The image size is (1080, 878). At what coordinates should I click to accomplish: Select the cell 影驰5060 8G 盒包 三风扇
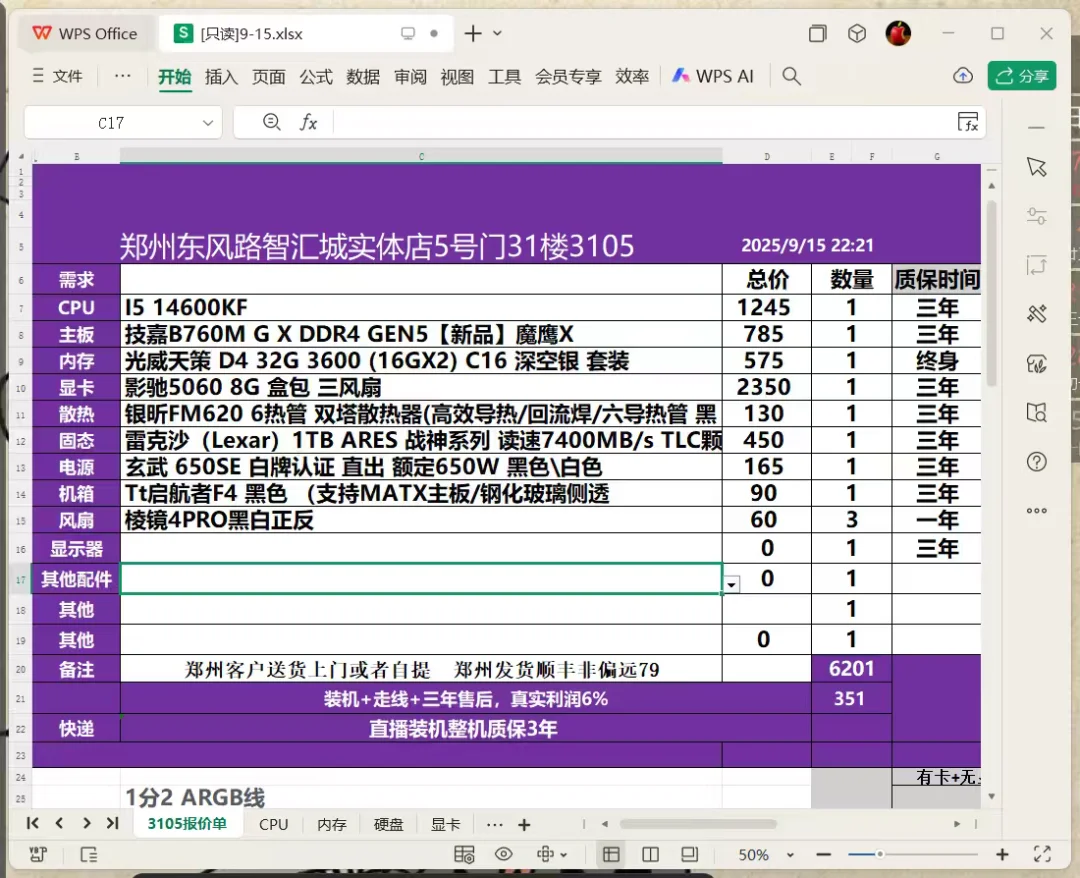[x=421, y=387]
